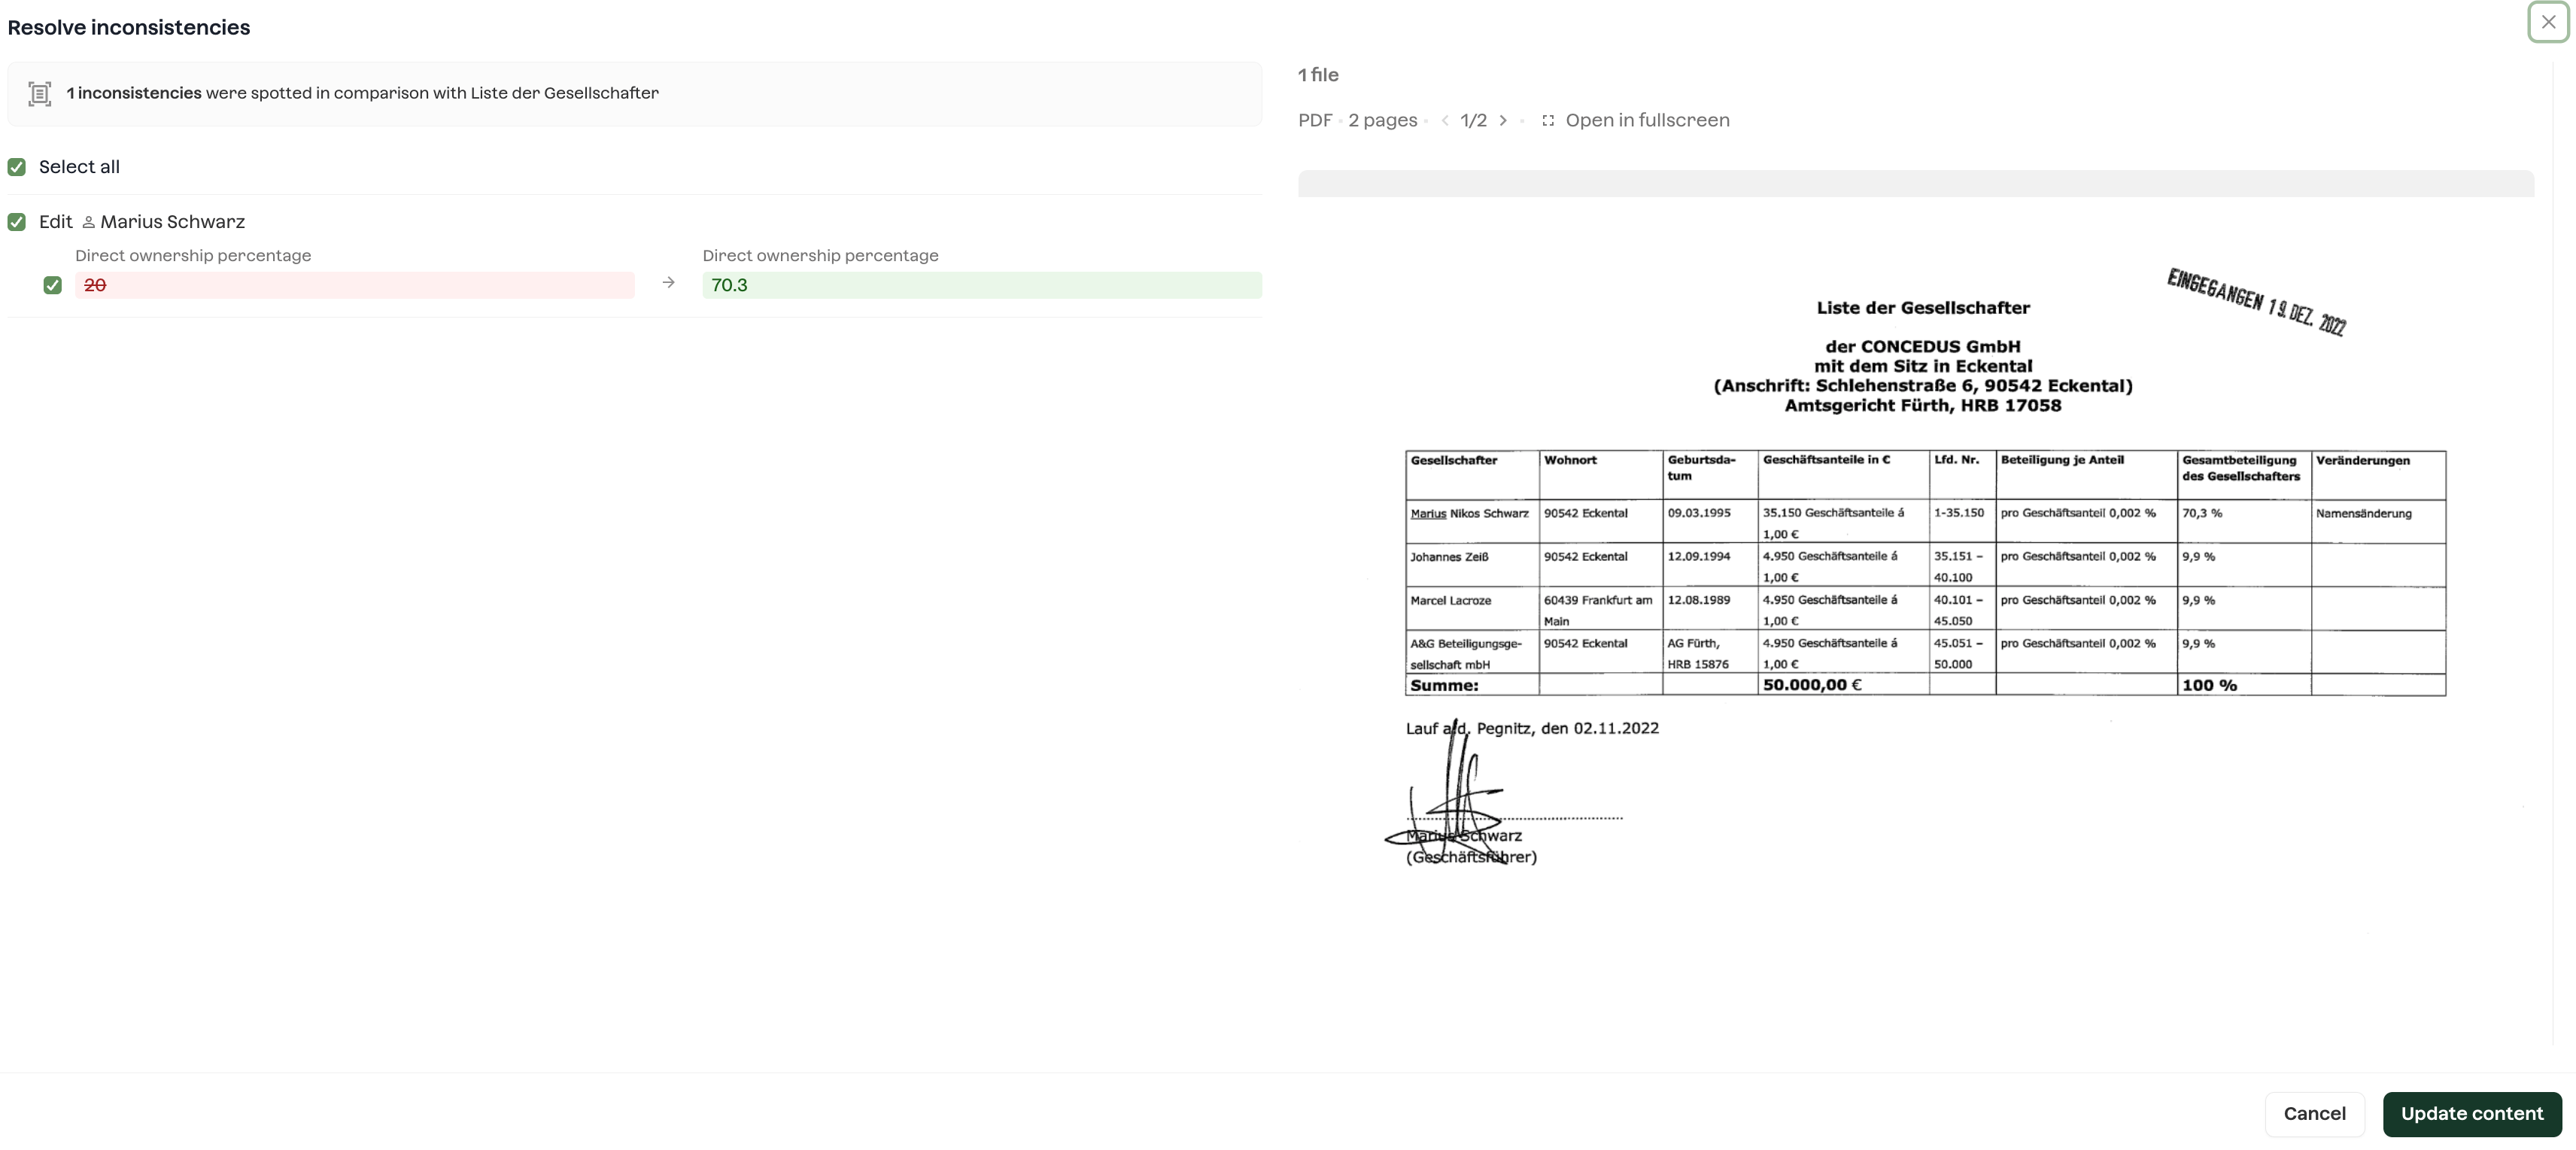The width and height of the screenshot is (2576, 1150).
Task: Click the person icon beside Marius Schwarz
Action: (88, 222)
